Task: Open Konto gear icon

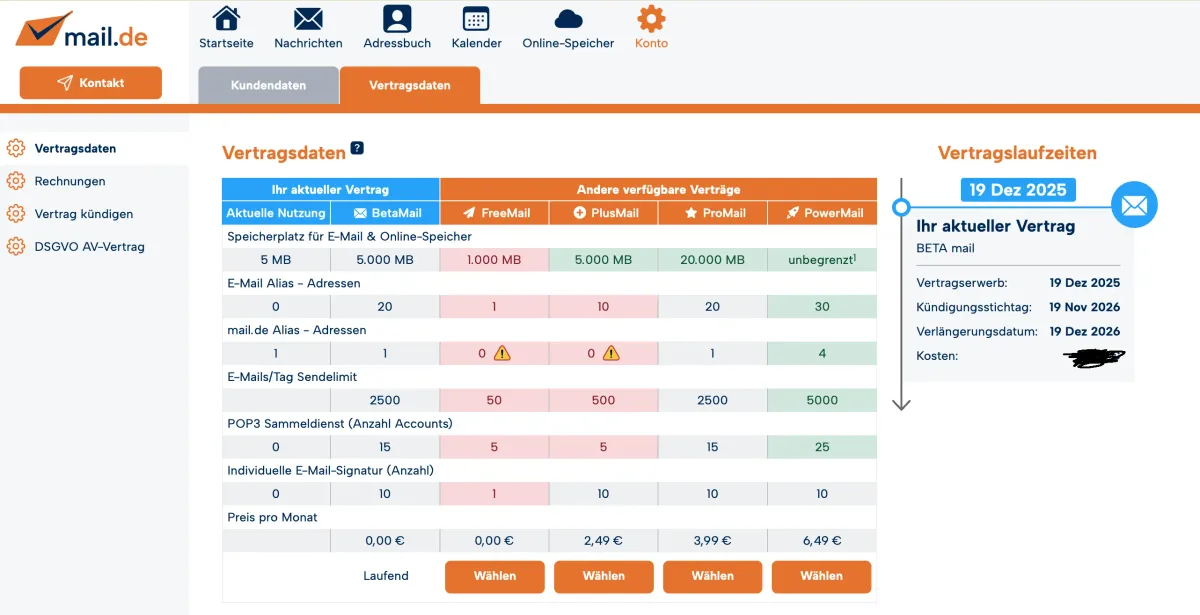Action: [651, 18]
